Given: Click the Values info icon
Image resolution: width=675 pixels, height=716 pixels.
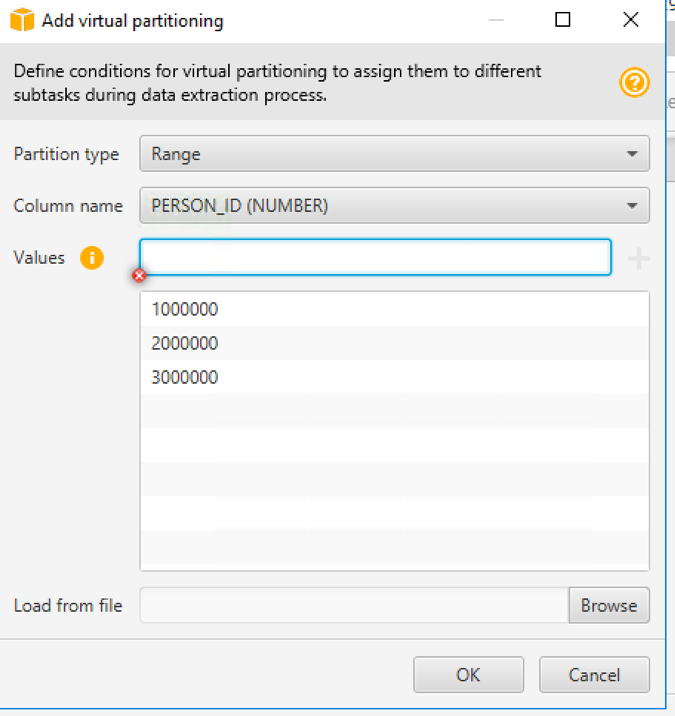Looking at the screenshot, I should point(92,258).
